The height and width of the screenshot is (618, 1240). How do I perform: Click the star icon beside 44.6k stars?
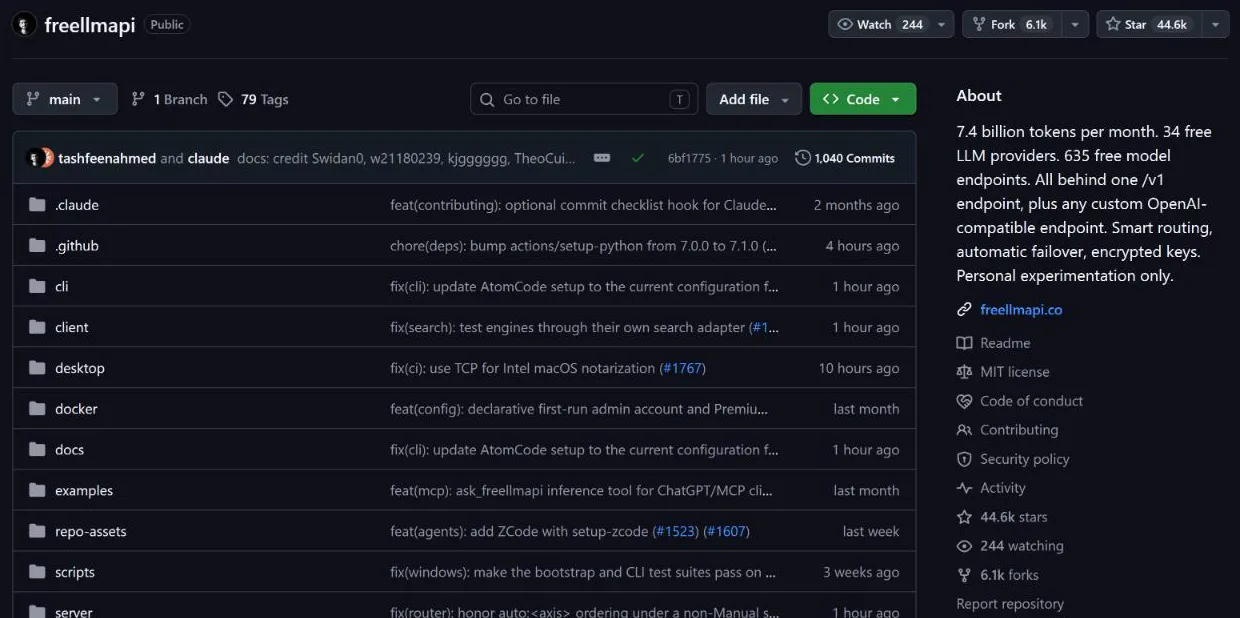coord(964,517)
